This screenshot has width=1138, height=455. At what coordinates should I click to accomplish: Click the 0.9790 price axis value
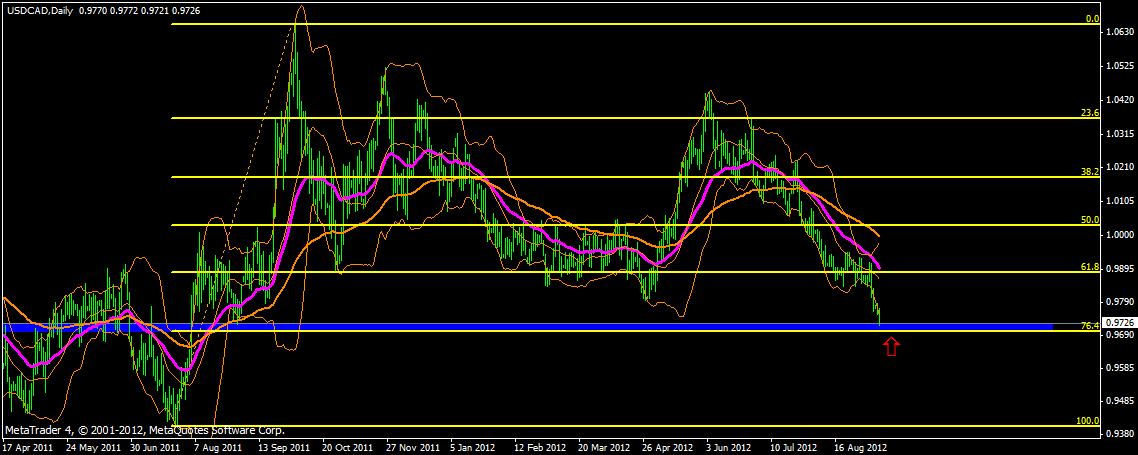1120,301
